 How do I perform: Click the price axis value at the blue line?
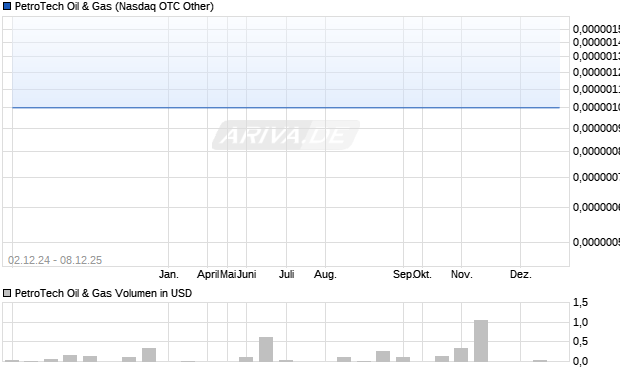click(596, 107)
